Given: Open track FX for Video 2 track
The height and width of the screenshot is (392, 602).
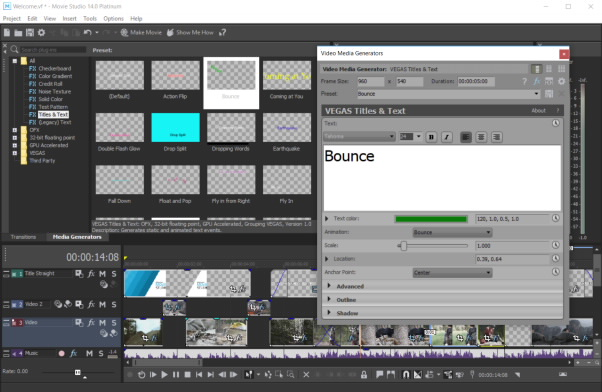Looking at the screenshot, I should [91, 304].
